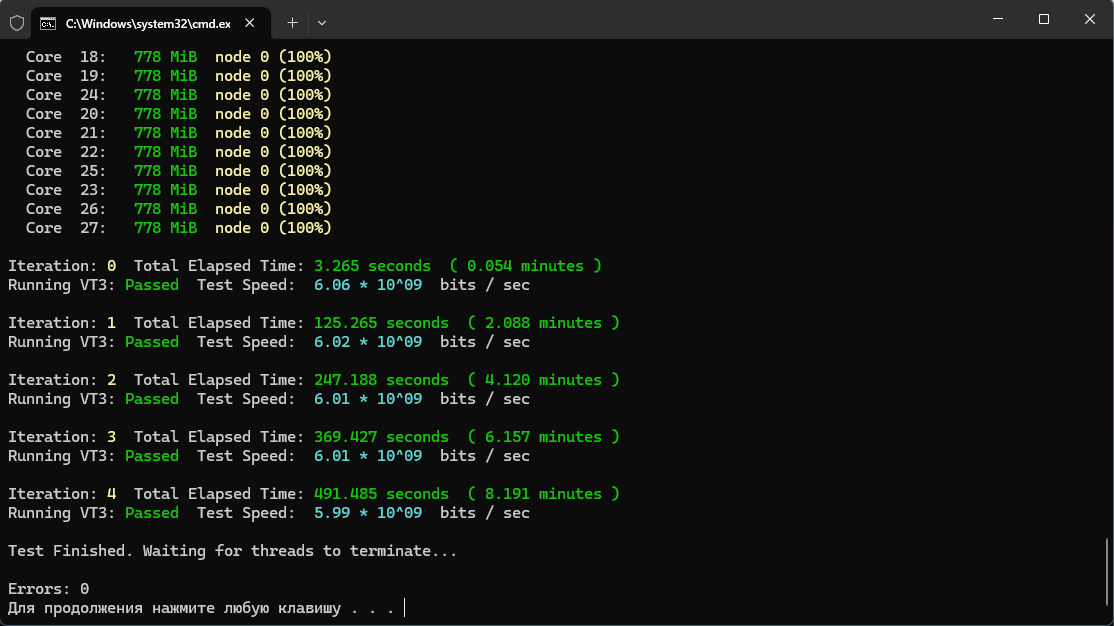Close the cmd.exe tab
1114x626 pixels.
pyautogui.click(x=249, y=23)
